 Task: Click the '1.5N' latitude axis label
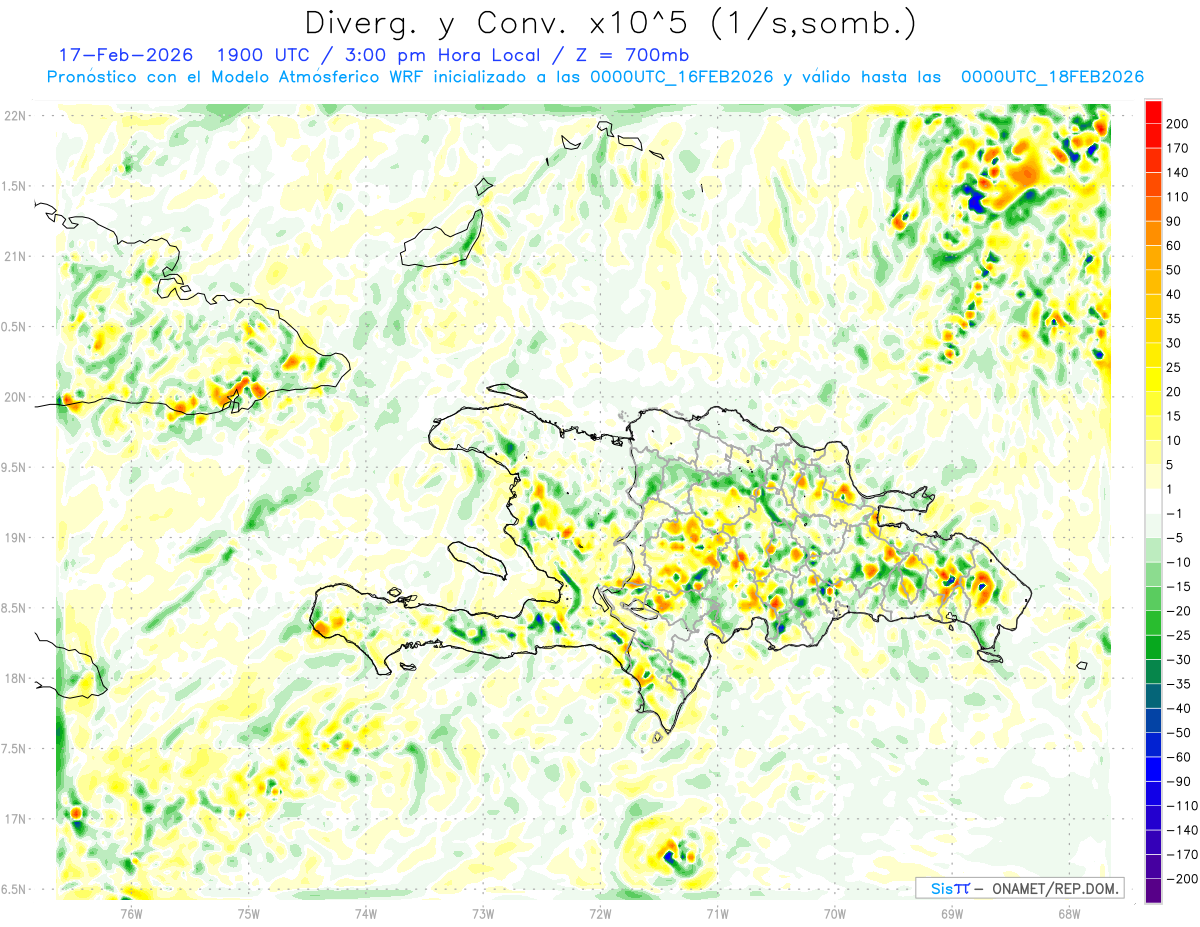15,186
